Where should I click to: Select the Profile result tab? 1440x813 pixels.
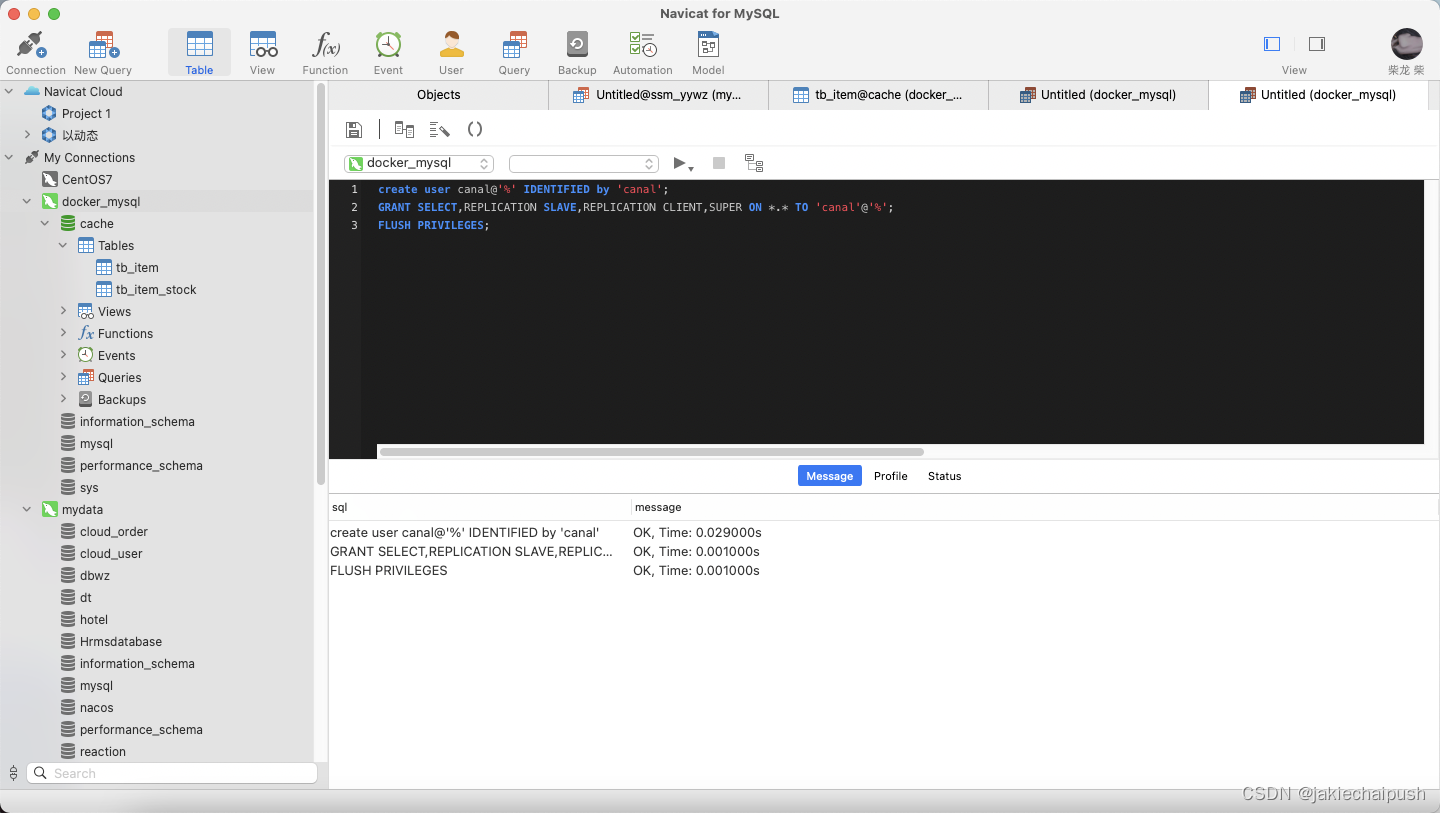click(x=890, y=476)
